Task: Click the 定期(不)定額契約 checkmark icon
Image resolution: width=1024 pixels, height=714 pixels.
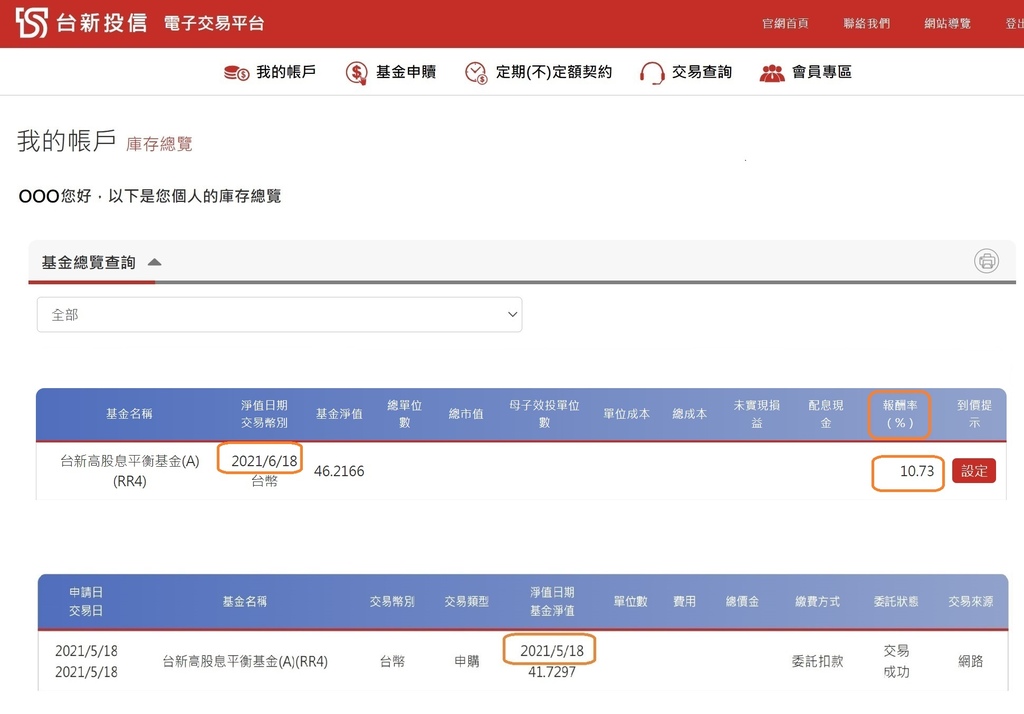Action: (475, 71)
